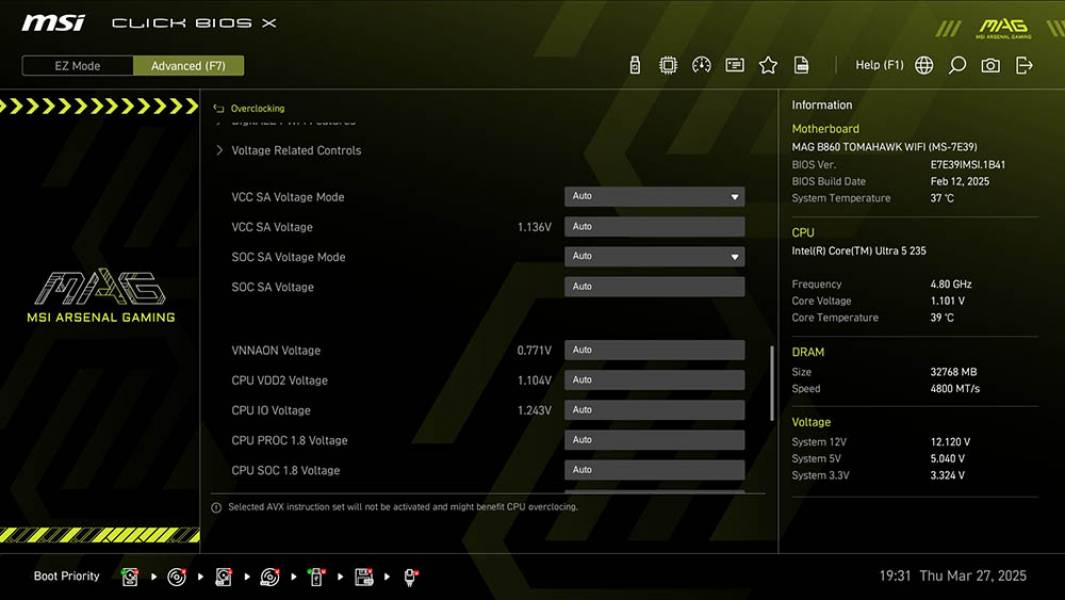The width and height of the screenshot is (1065, 600).
Task: Click the MSI logo in header
Action: coord(53,24)
